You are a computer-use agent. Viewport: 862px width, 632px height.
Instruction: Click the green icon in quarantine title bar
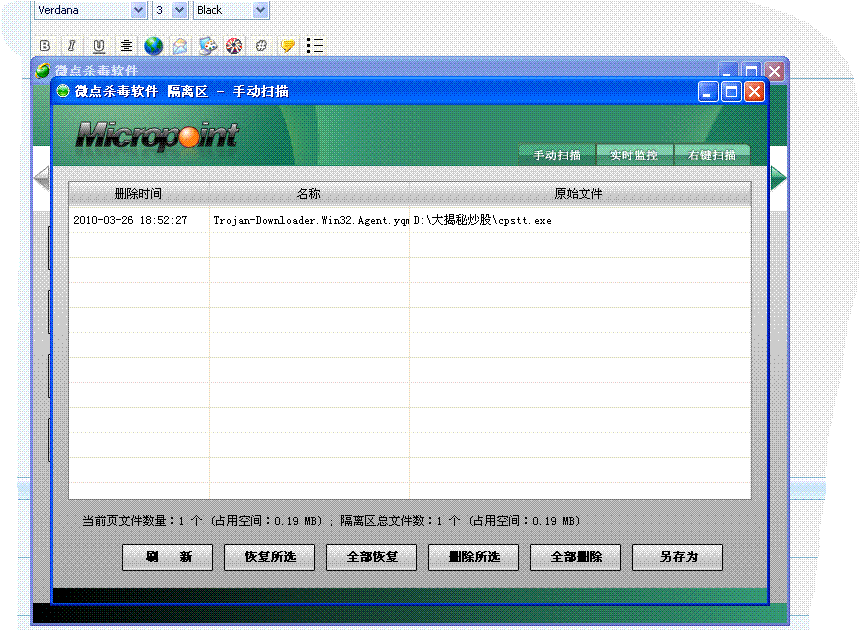tap(63, 91)
